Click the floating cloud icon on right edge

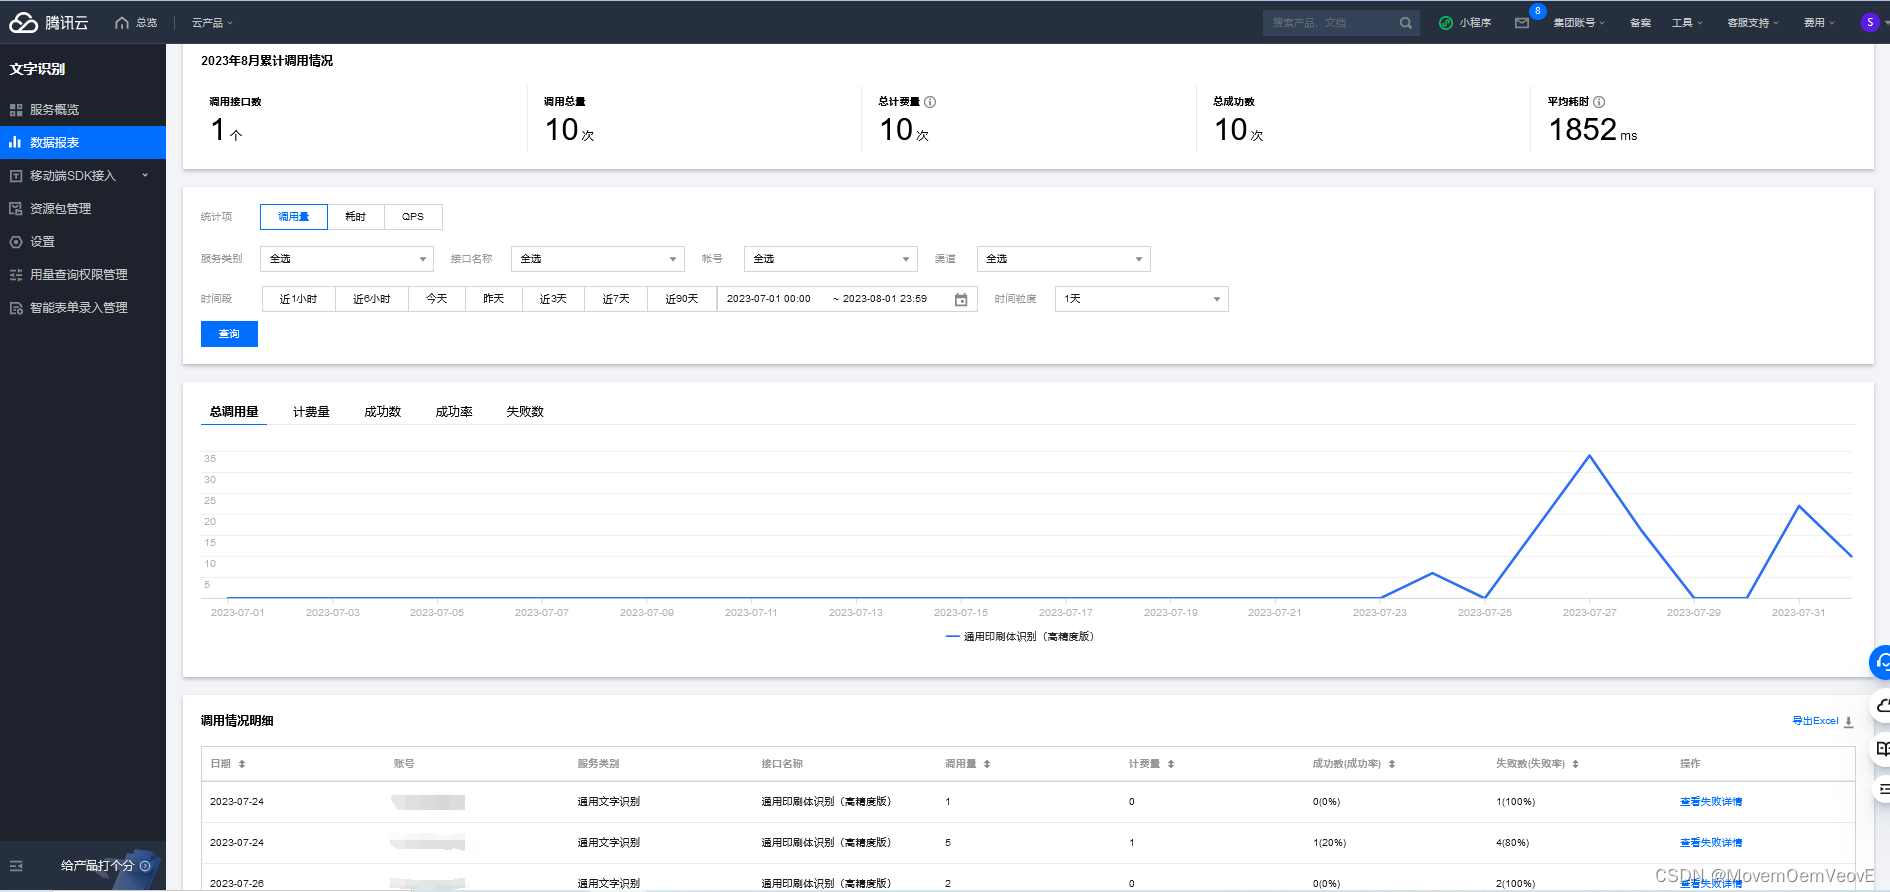1880,706
